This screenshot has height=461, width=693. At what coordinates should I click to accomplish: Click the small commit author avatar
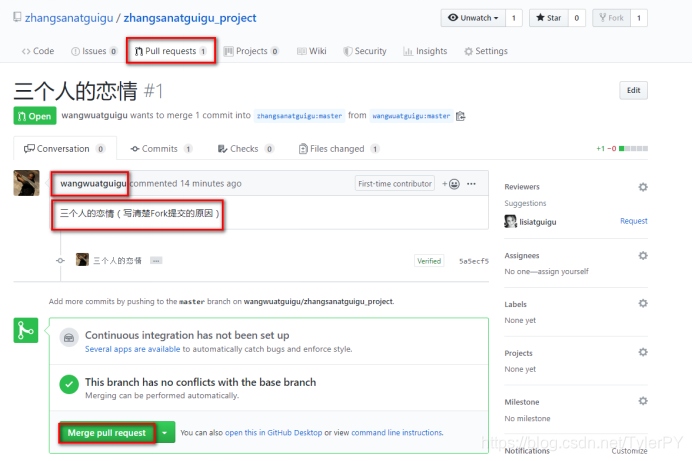coord(82,260)
